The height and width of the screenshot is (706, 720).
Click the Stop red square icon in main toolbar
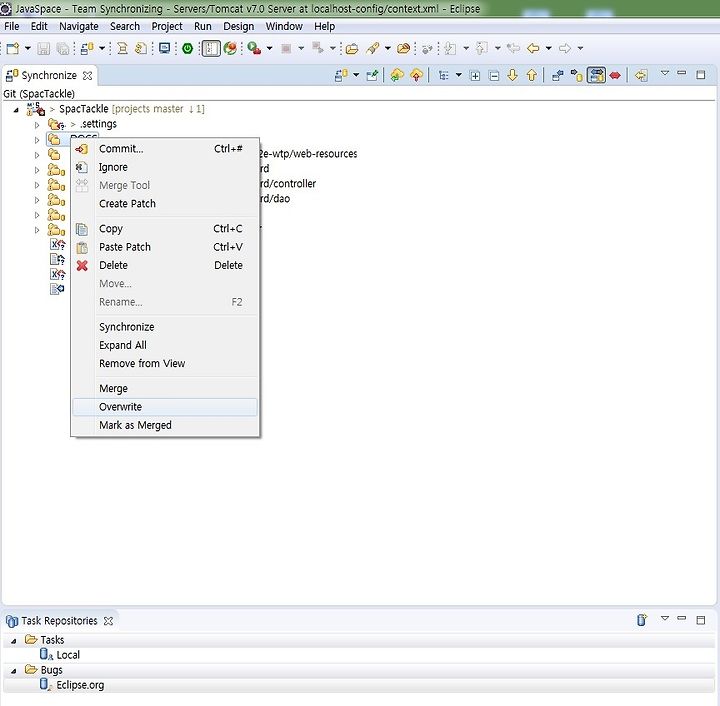click(x=286, y=48)
